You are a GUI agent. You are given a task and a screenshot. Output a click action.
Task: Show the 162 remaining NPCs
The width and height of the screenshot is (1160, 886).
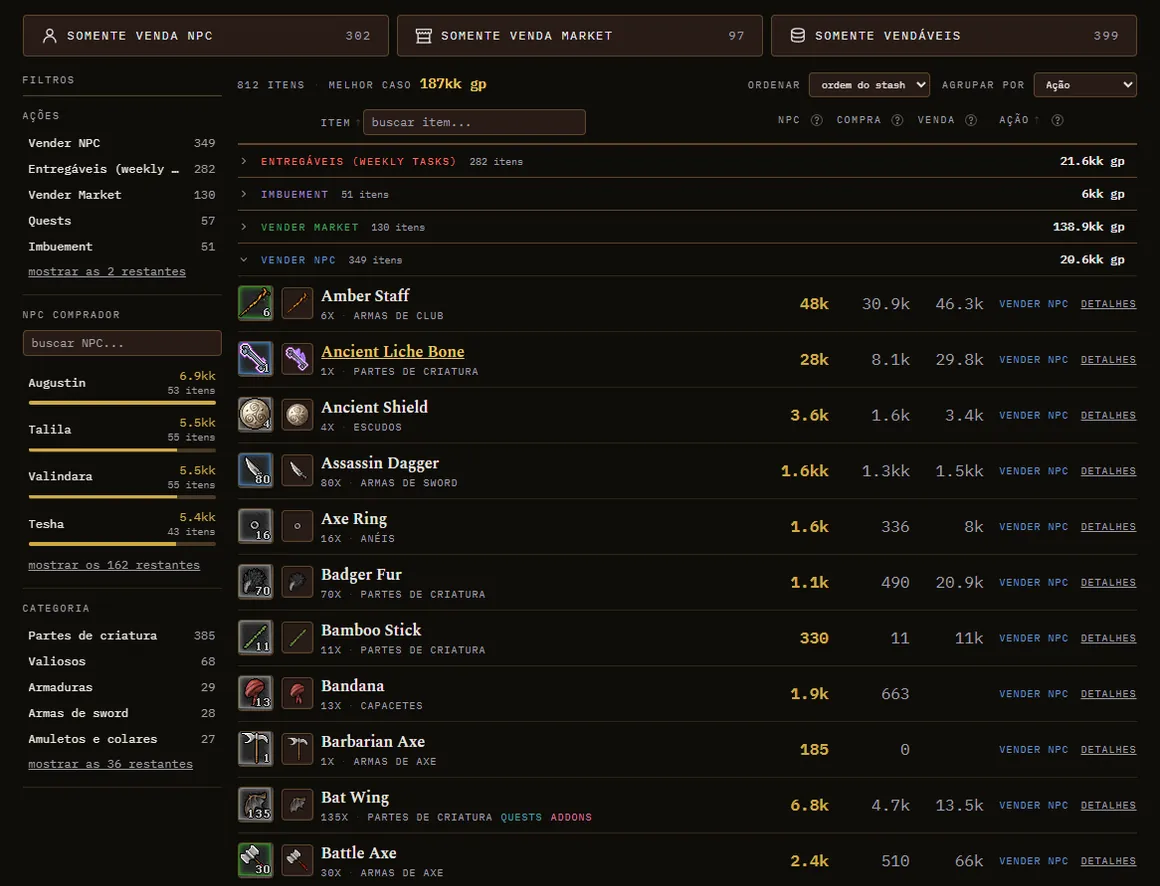[114, 565]
